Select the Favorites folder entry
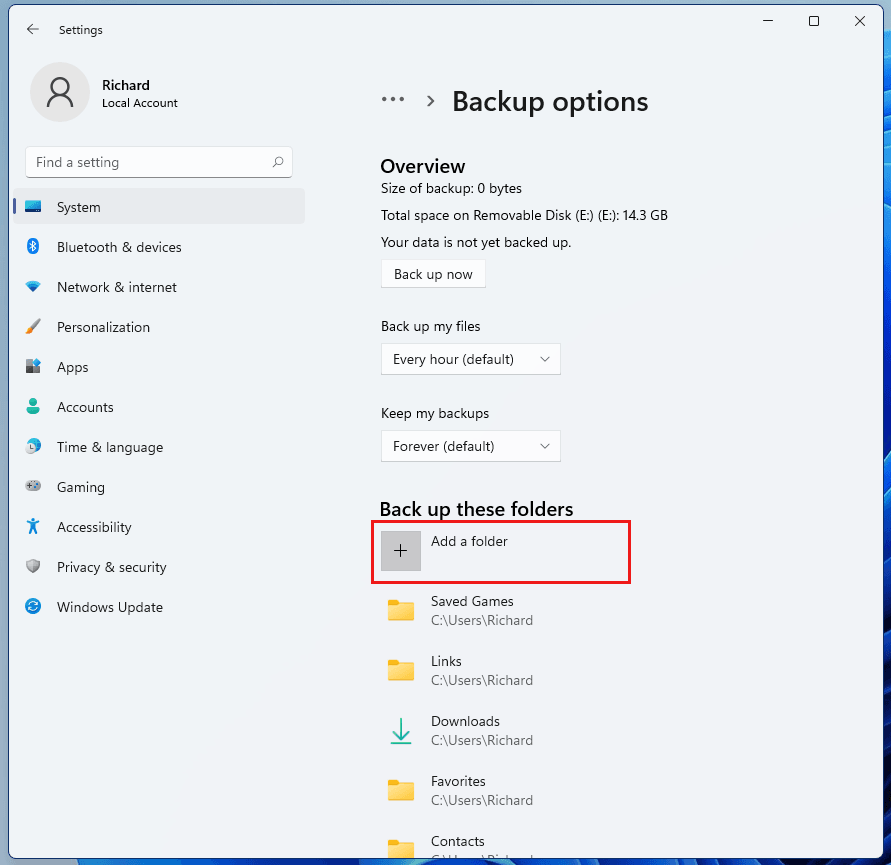This screenshot has width=891, height=865. click(x=500, y=791)
